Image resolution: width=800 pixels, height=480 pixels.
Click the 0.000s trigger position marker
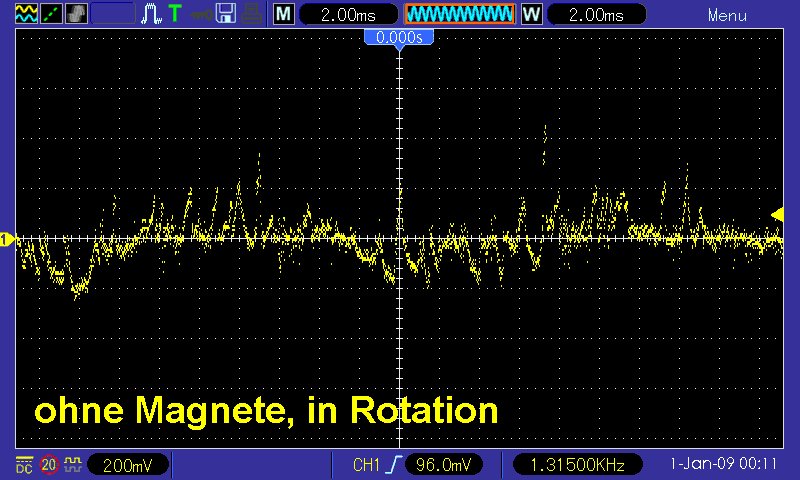pyautogui.click(x=399, y=37)
